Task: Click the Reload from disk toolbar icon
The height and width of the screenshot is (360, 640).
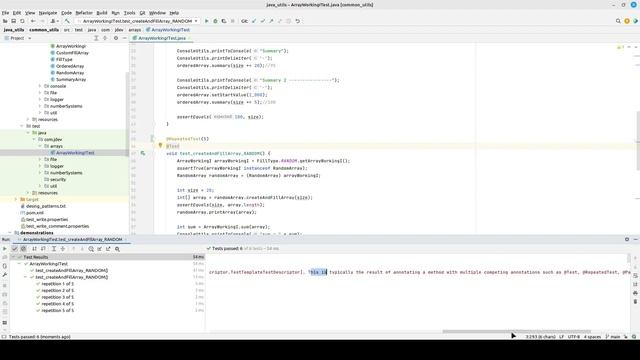Action: [x=22, y=21]
